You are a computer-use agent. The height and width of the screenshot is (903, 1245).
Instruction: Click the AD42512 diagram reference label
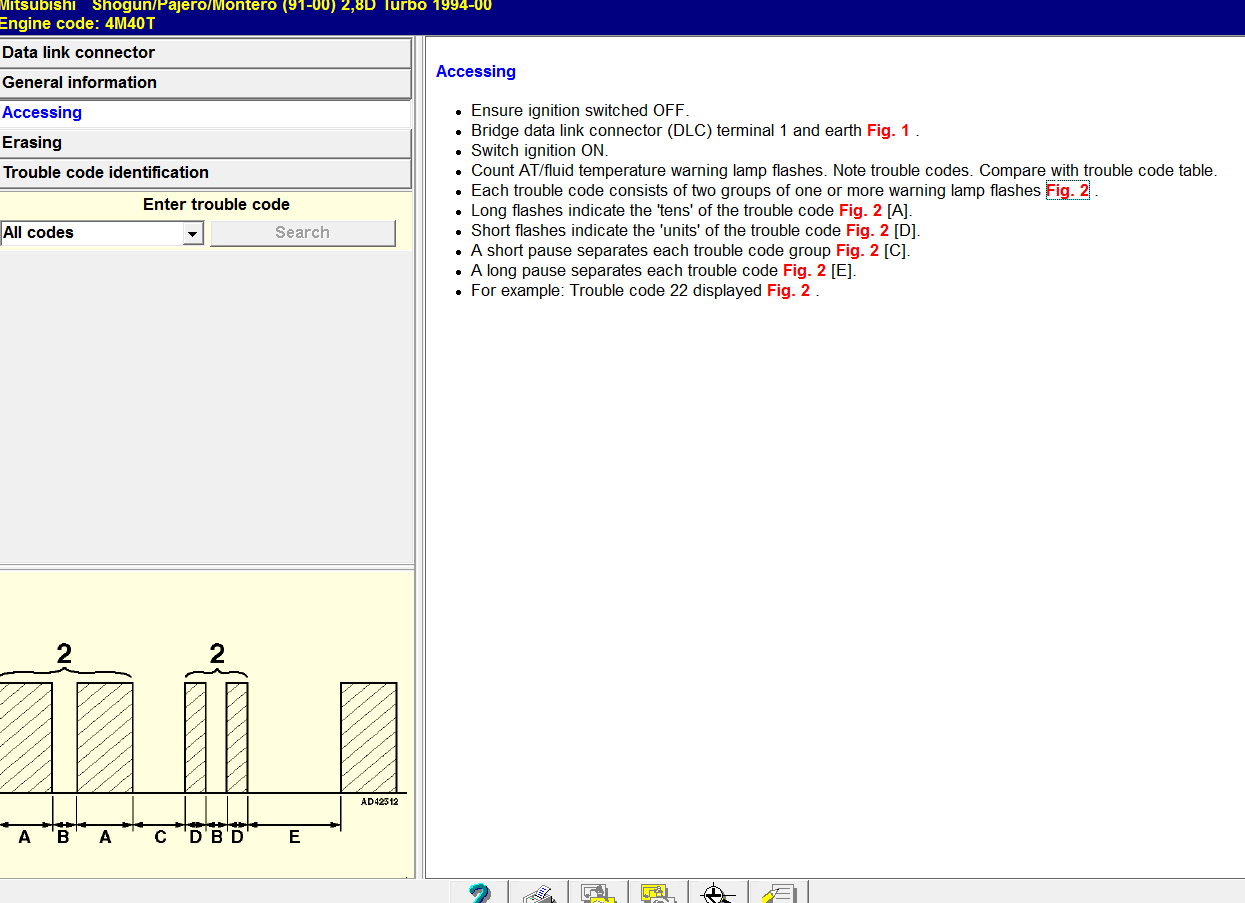click(379, 802)
